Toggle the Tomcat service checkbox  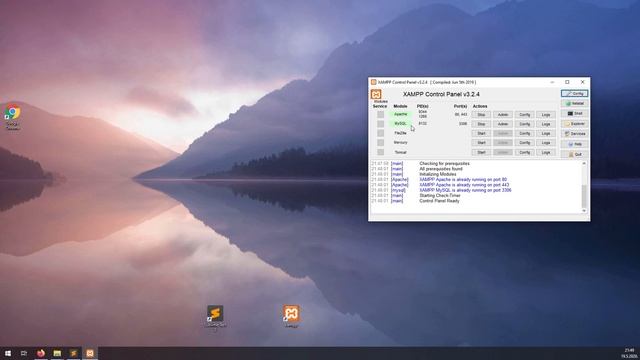tap(380, 152)
